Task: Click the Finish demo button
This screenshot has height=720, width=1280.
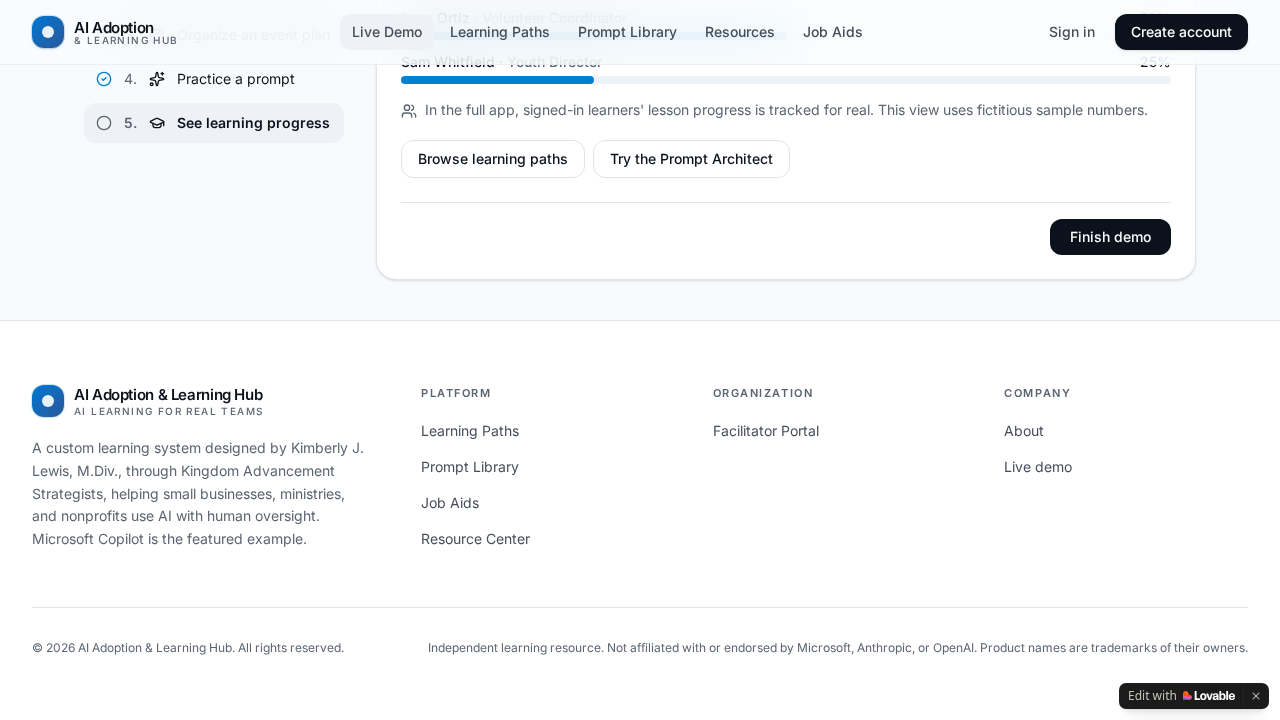Action: coord(1110,237)
